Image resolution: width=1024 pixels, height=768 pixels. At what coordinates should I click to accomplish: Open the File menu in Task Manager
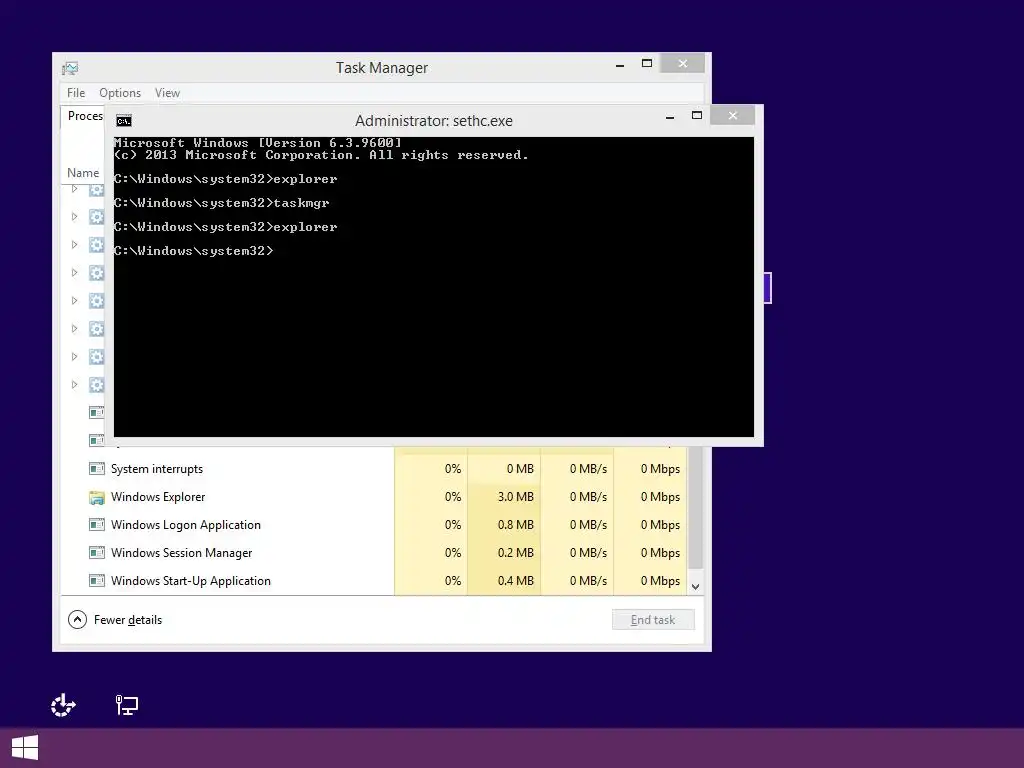pos(76,93)
